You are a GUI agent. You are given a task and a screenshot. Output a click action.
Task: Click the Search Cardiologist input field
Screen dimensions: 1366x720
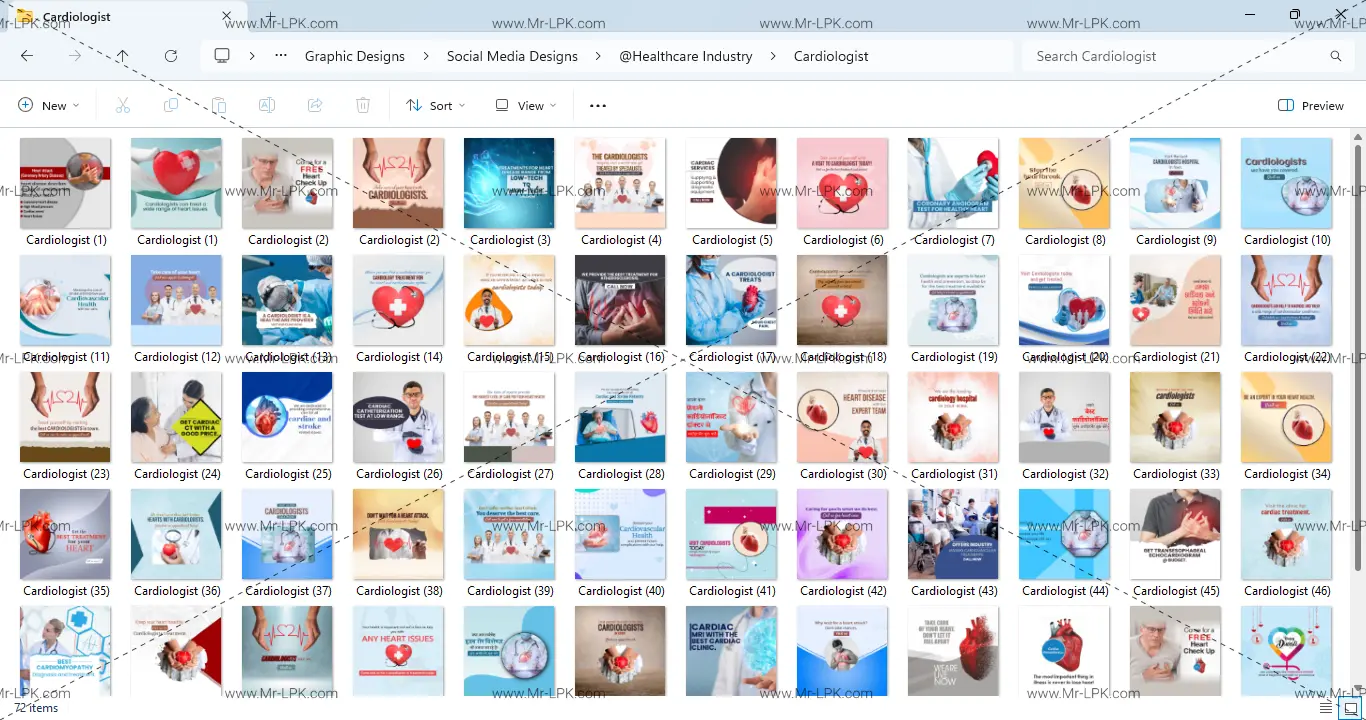point(1175,56)
